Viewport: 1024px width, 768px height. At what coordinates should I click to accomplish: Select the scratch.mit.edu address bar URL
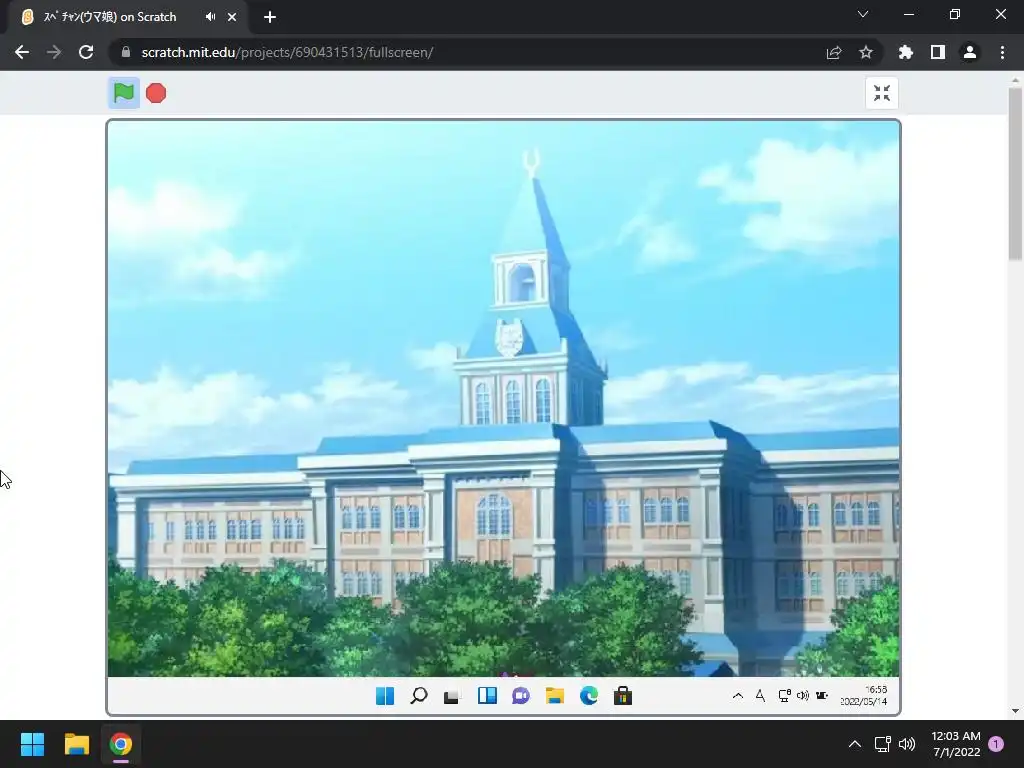pyautogui.click(x=287, y=52)
